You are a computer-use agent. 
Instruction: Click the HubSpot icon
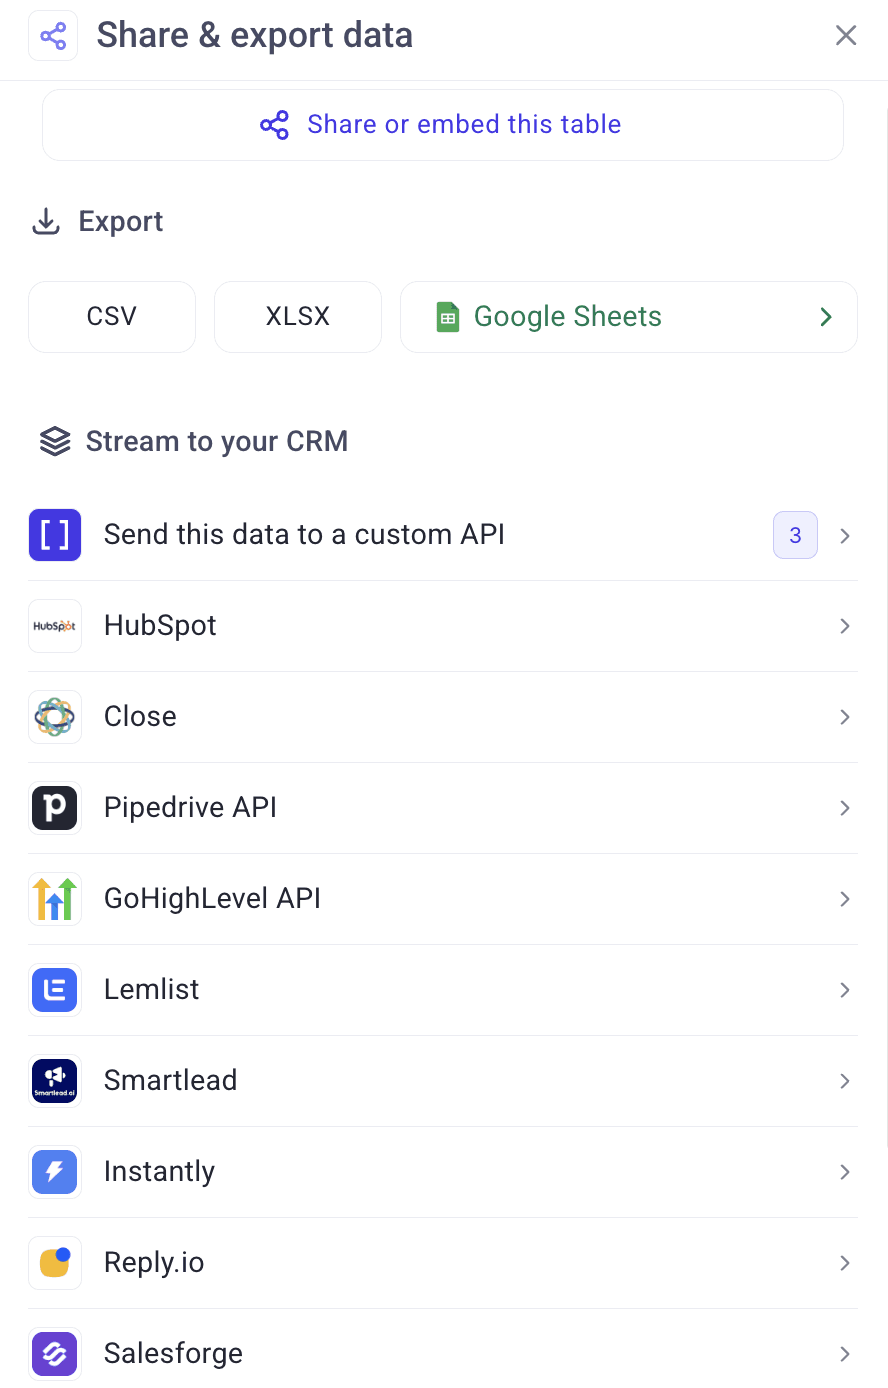point(55,625)
